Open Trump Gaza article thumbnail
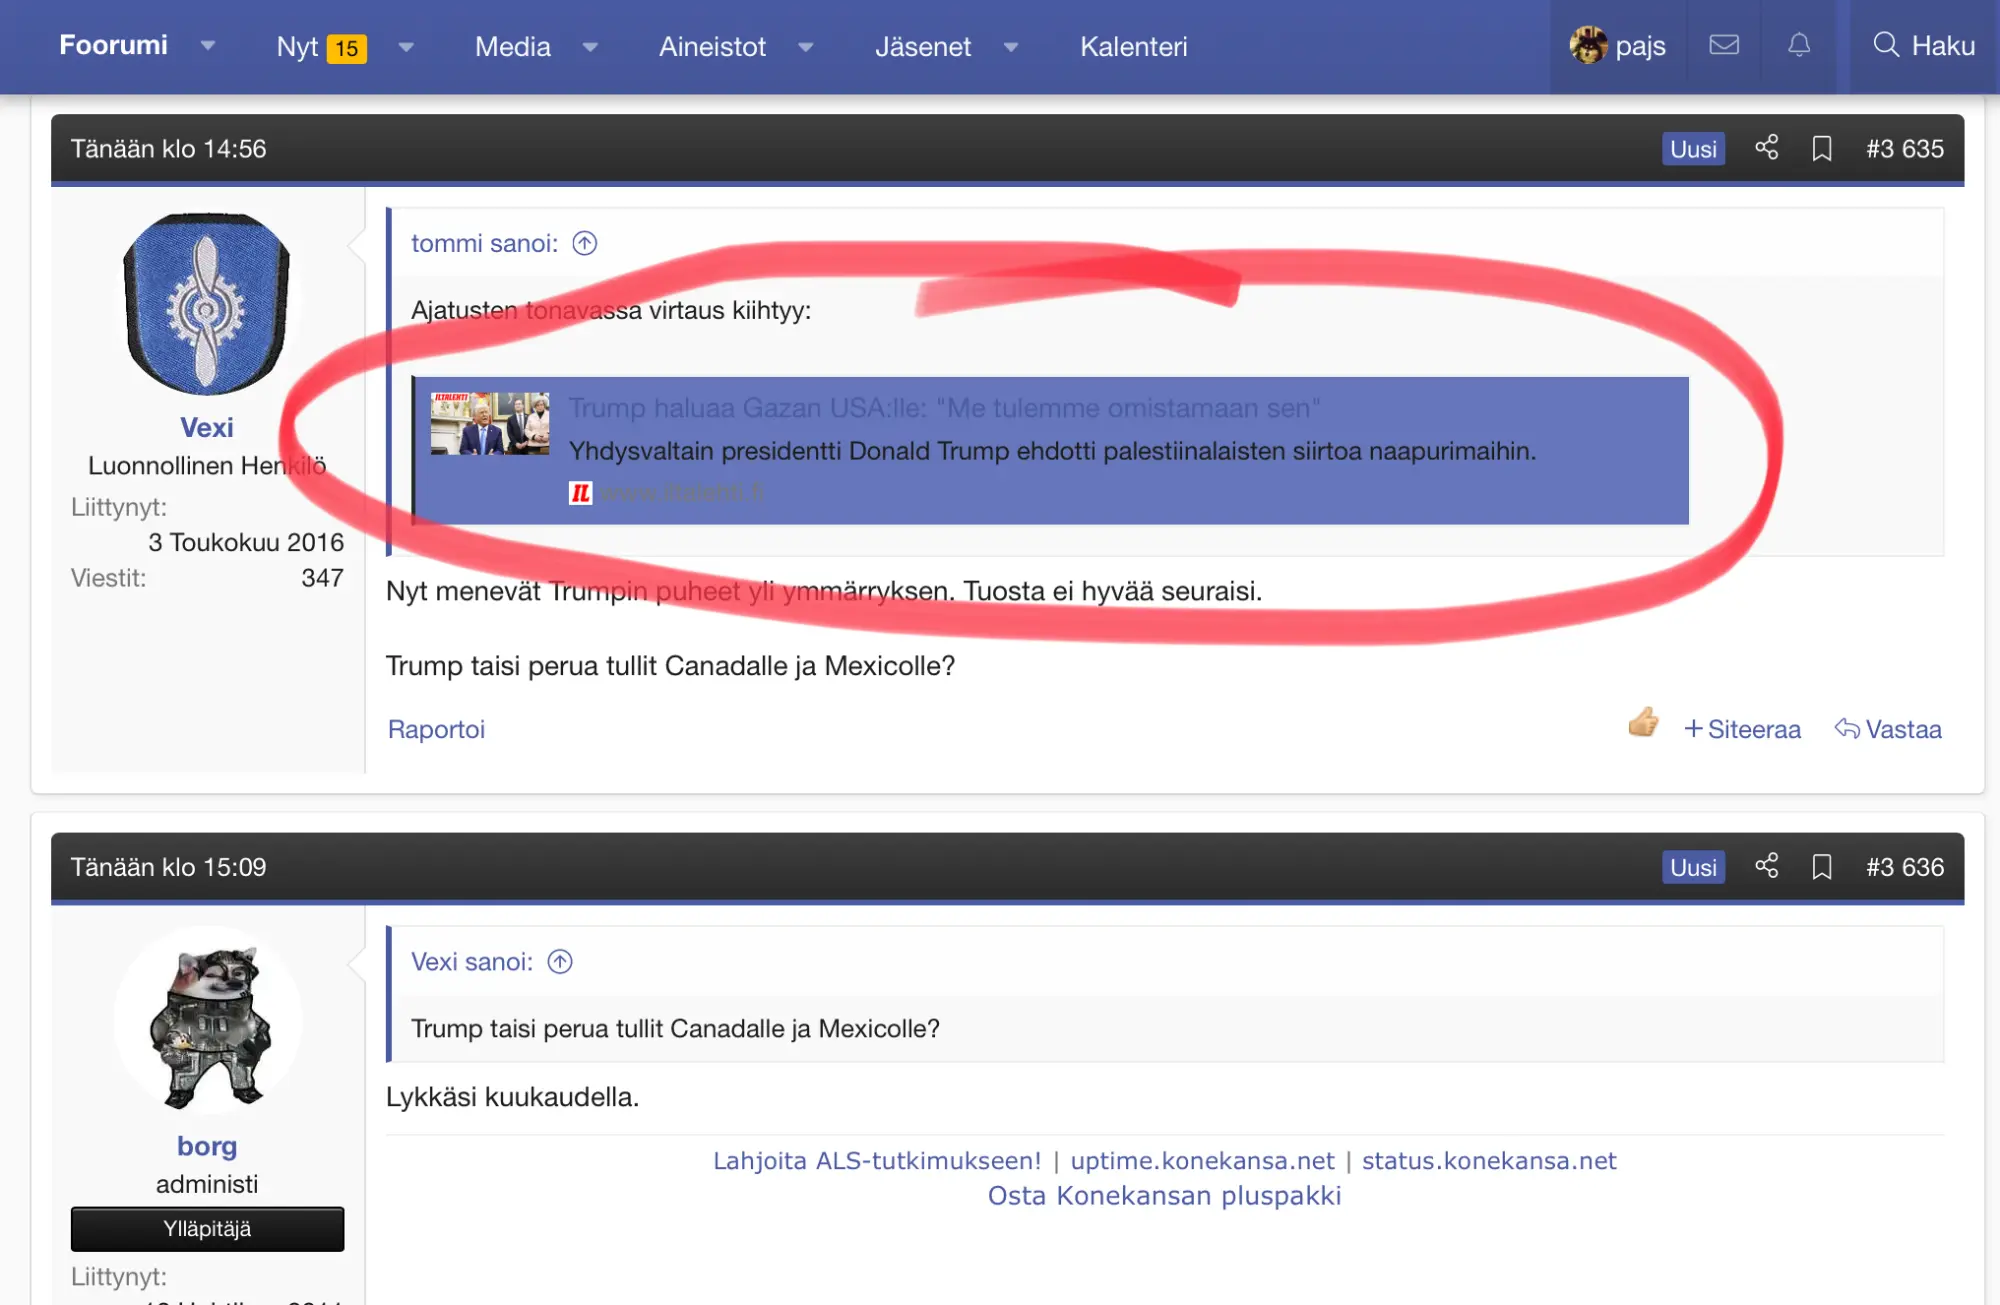 pyautogui.click(x=490, y=423)
